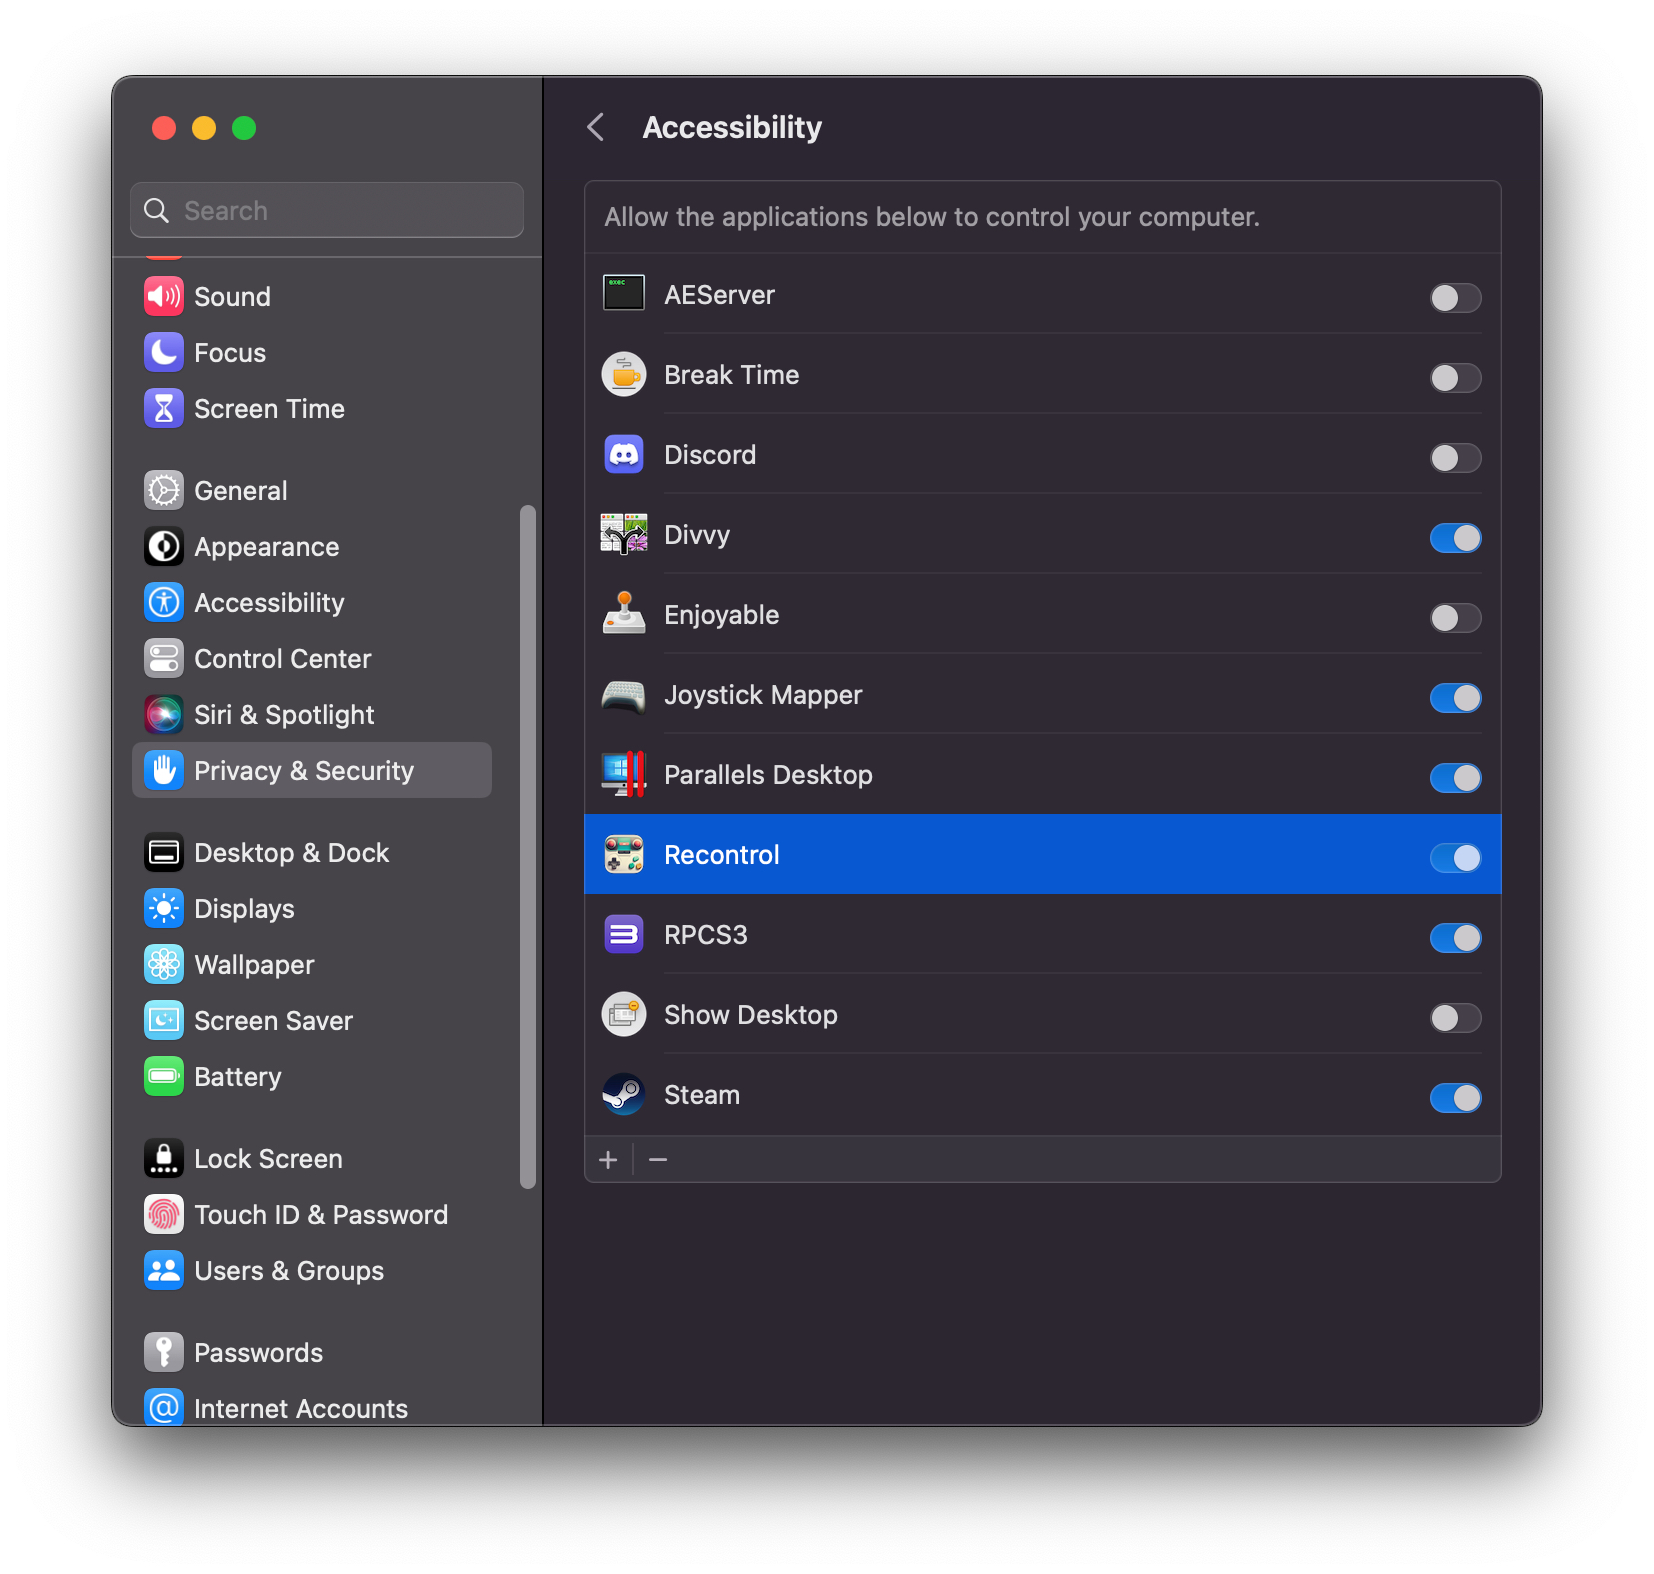Image resolution: width=1654 pixels, height=1574 pixels.
Task: Disable the Divvy toggle
Action: point(1455,537)
